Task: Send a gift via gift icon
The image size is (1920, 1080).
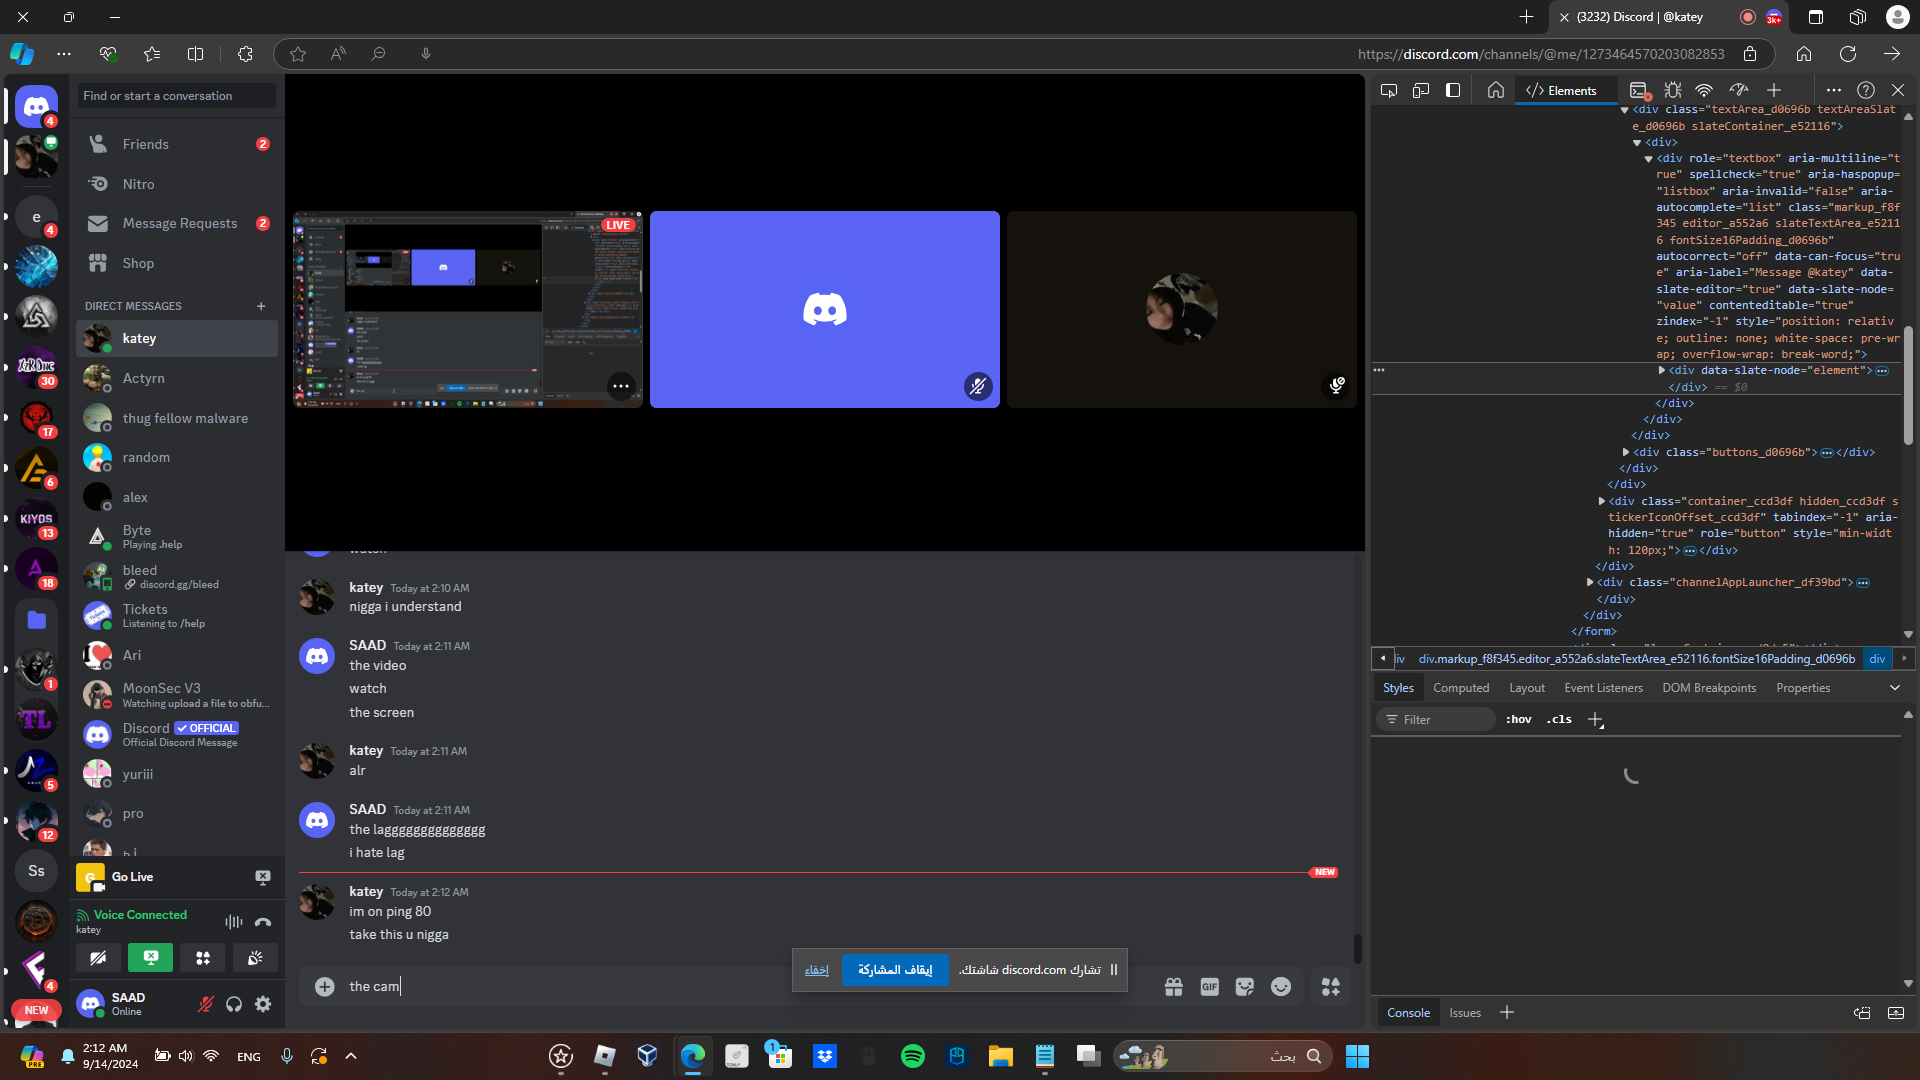Action: (x=1174, y=987)
